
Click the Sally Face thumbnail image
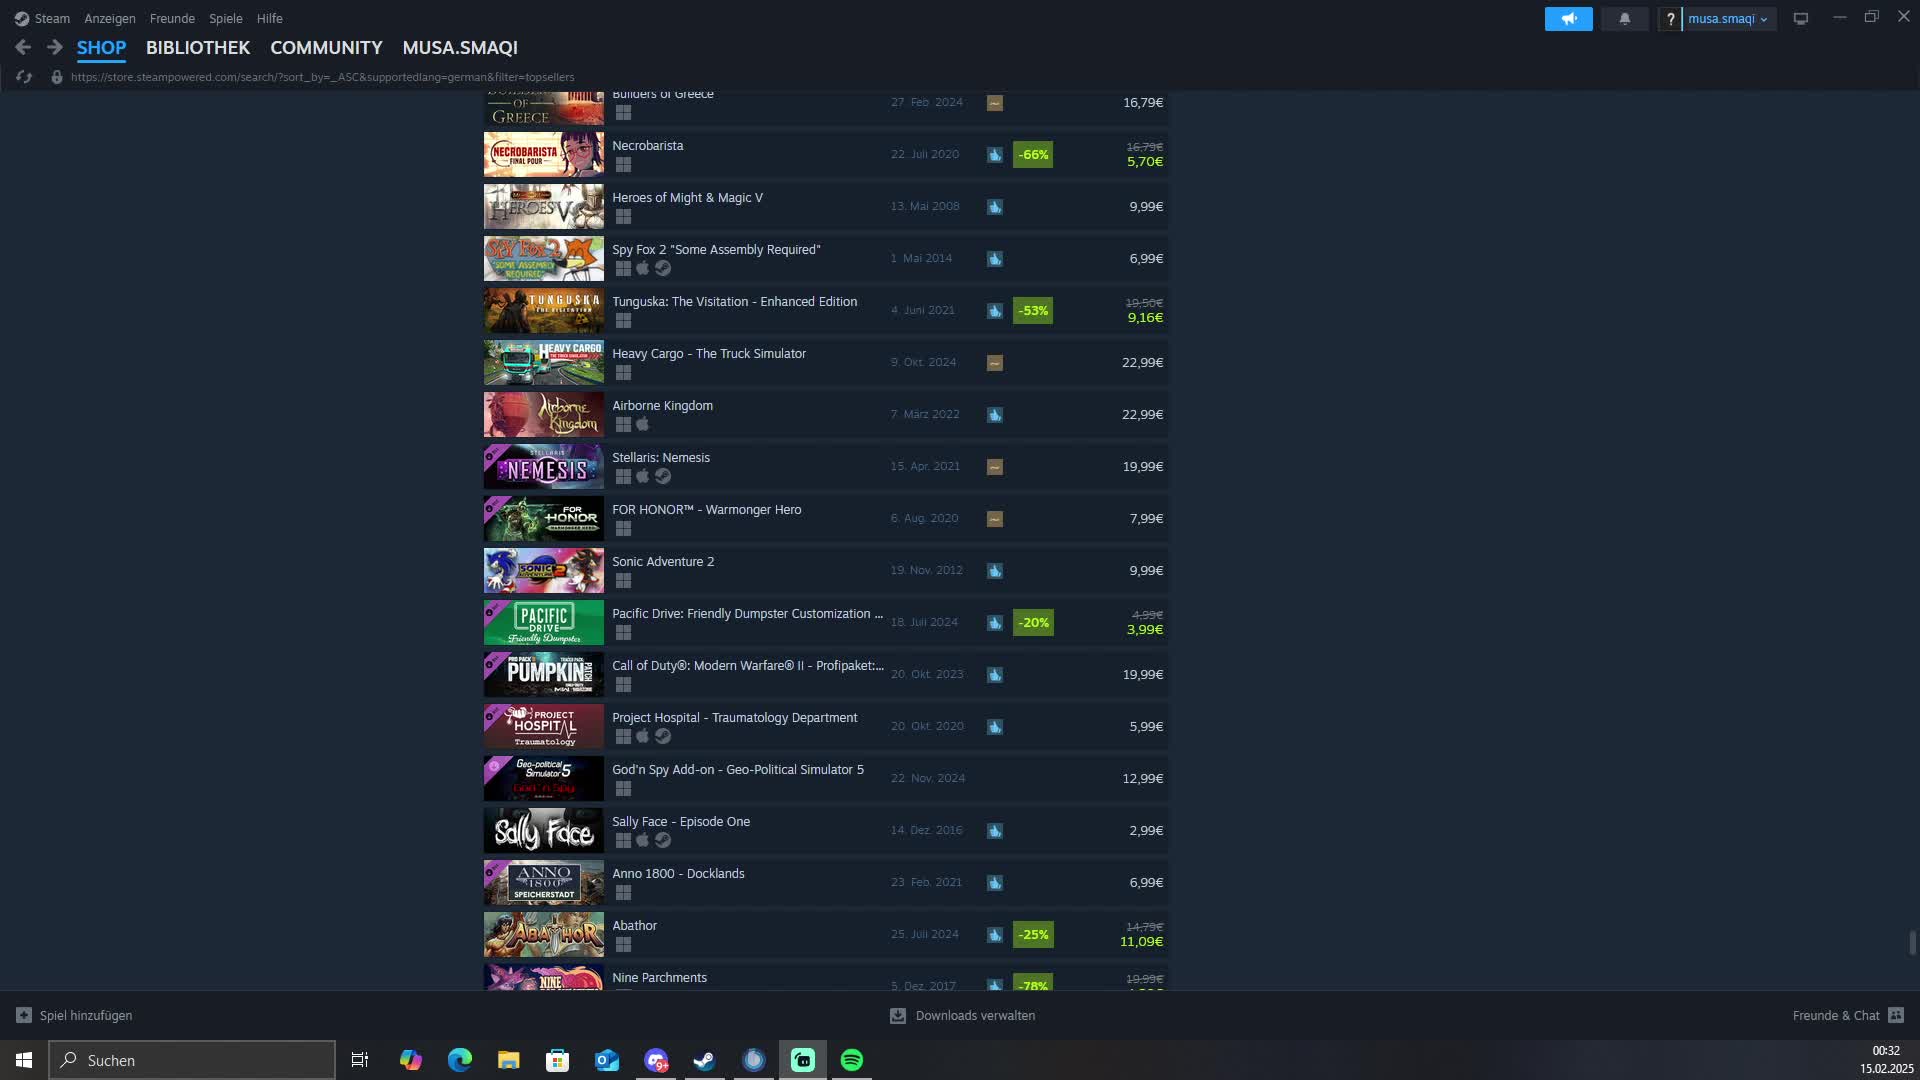point(544,830)
